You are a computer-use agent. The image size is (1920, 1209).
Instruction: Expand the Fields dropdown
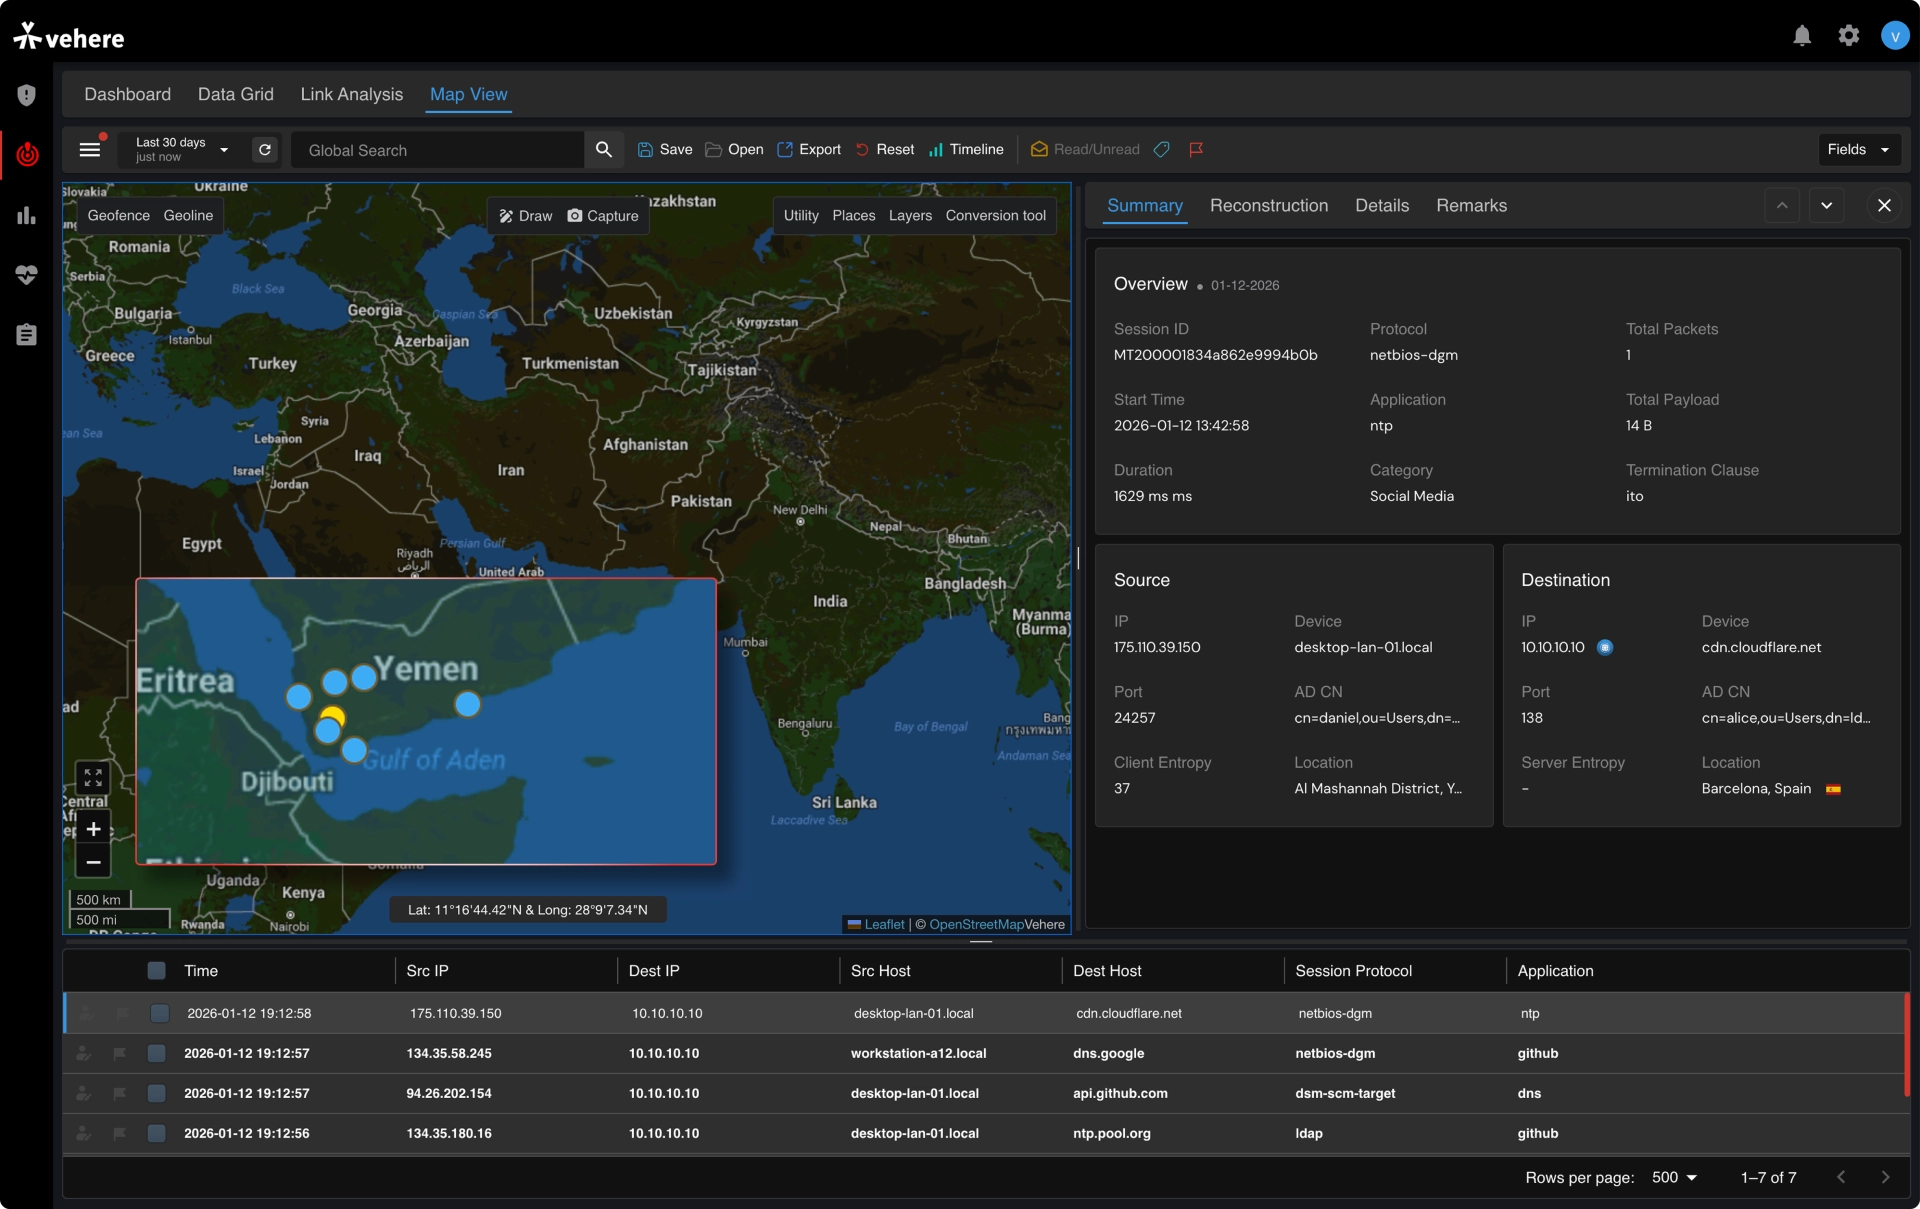1858,149
